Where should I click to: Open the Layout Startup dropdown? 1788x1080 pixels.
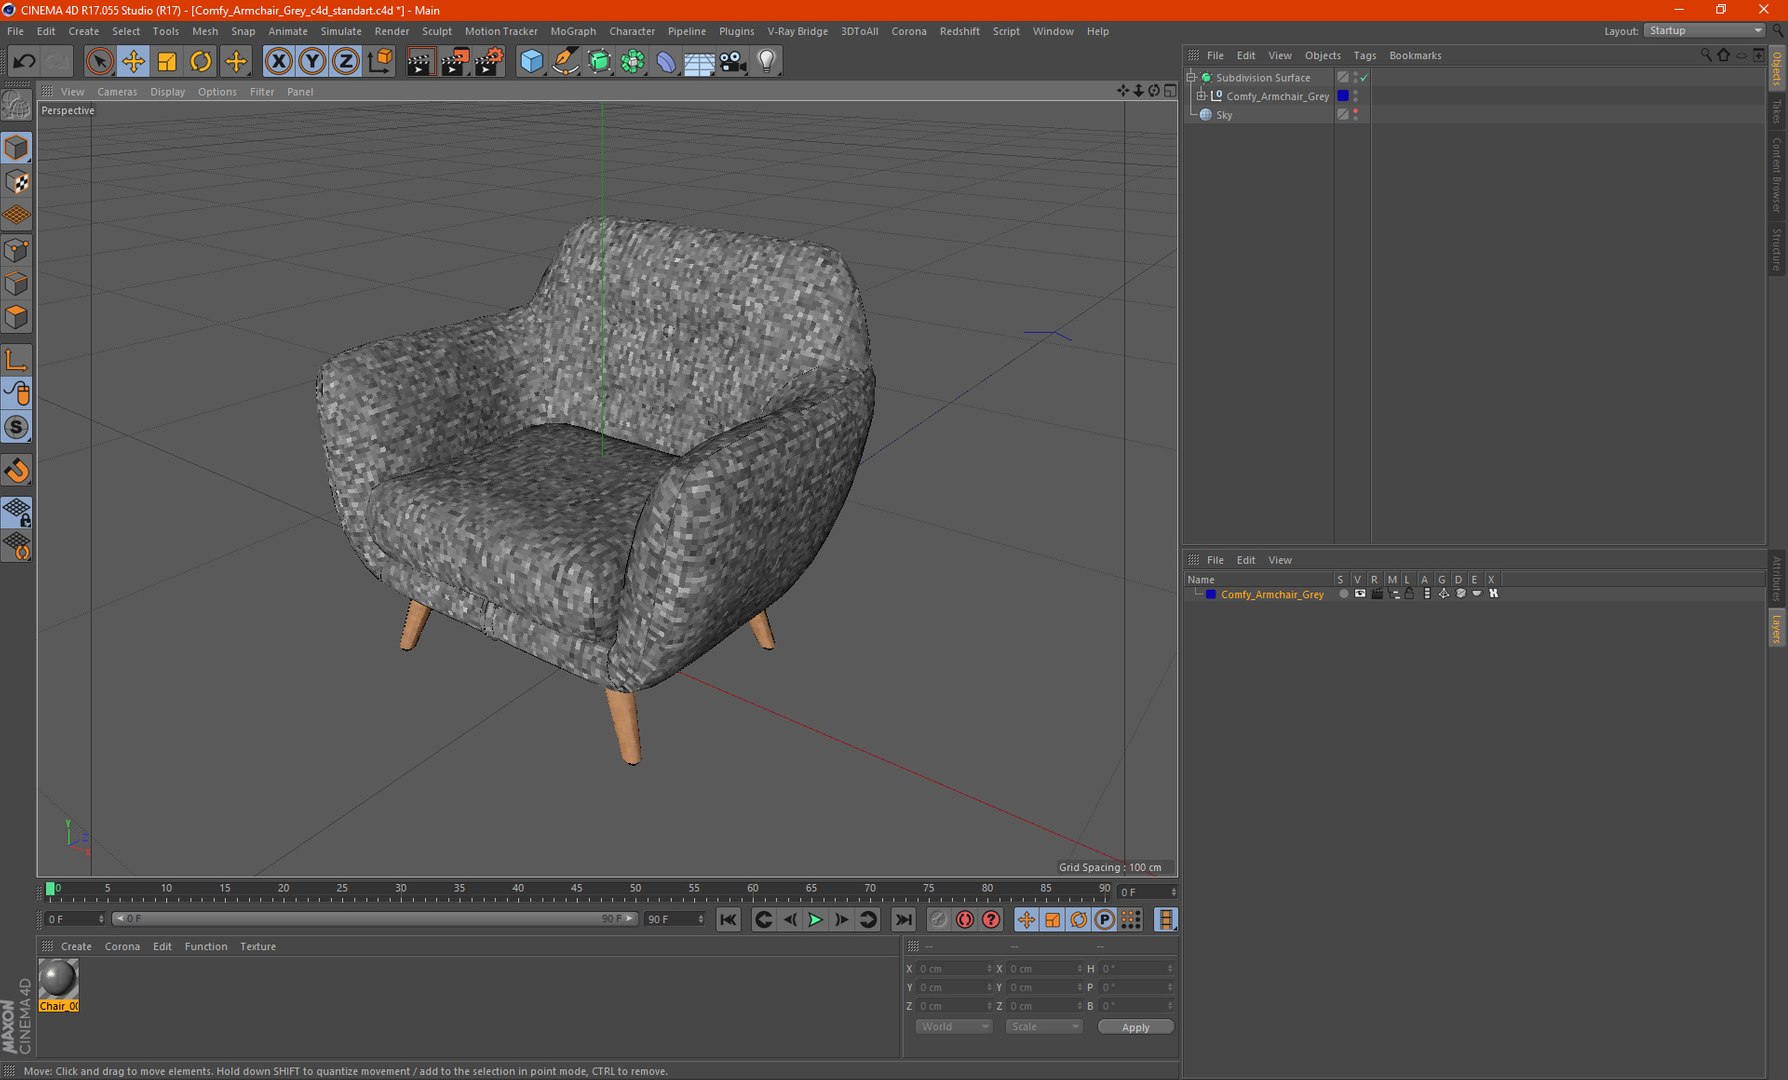click(x=1704, y=31)
